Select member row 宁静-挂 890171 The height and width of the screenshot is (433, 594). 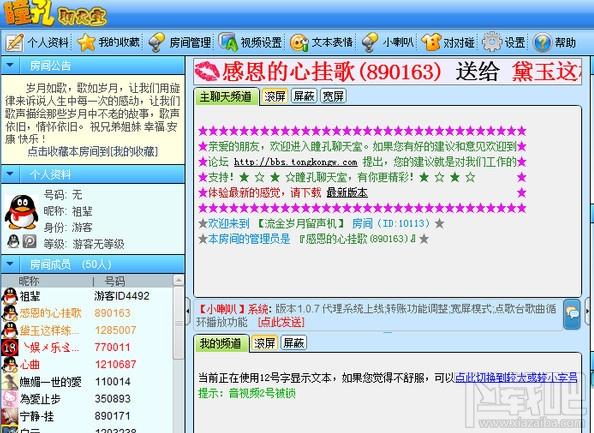(87, 416)
